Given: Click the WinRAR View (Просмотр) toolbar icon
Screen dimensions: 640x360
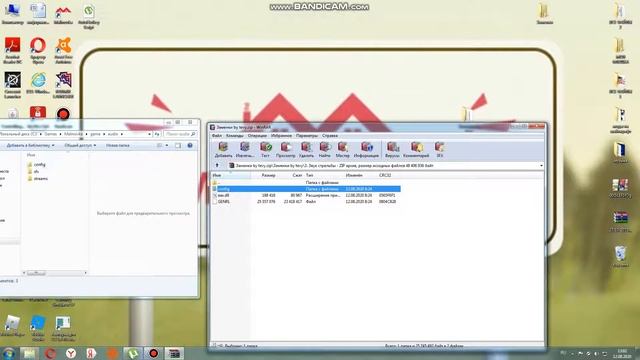Looking at the screenshot, I should pyautogui.click(x=285, y=149).
